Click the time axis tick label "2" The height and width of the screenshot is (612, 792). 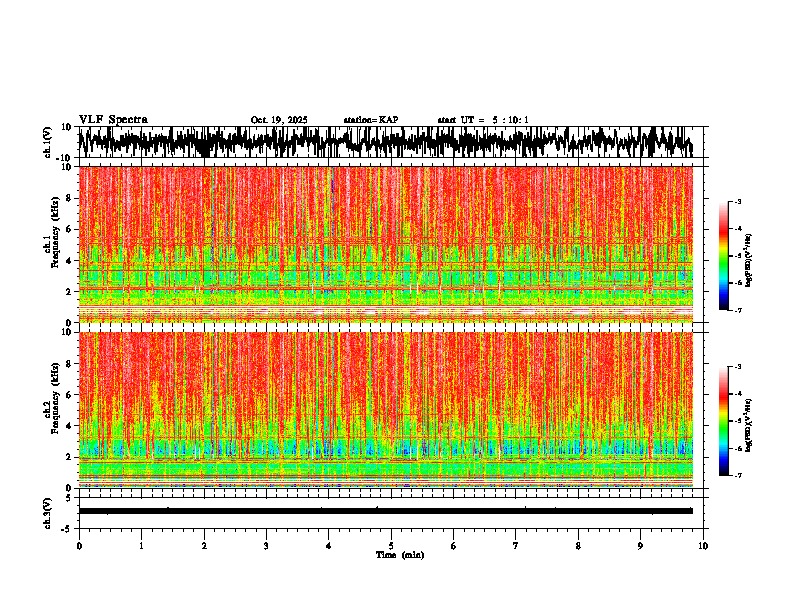click(204, 546)
